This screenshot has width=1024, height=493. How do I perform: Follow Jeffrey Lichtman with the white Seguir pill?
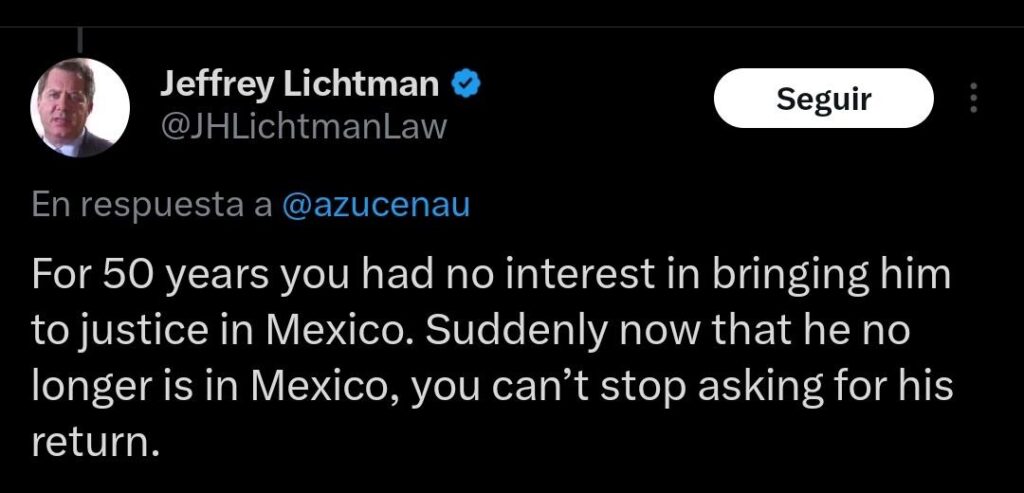point(824,98)
